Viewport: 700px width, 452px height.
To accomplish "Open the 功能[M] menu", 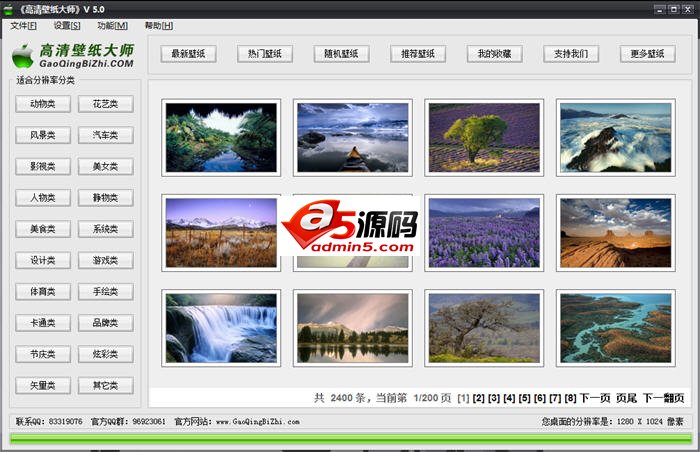I will click(x=112, y=26).
